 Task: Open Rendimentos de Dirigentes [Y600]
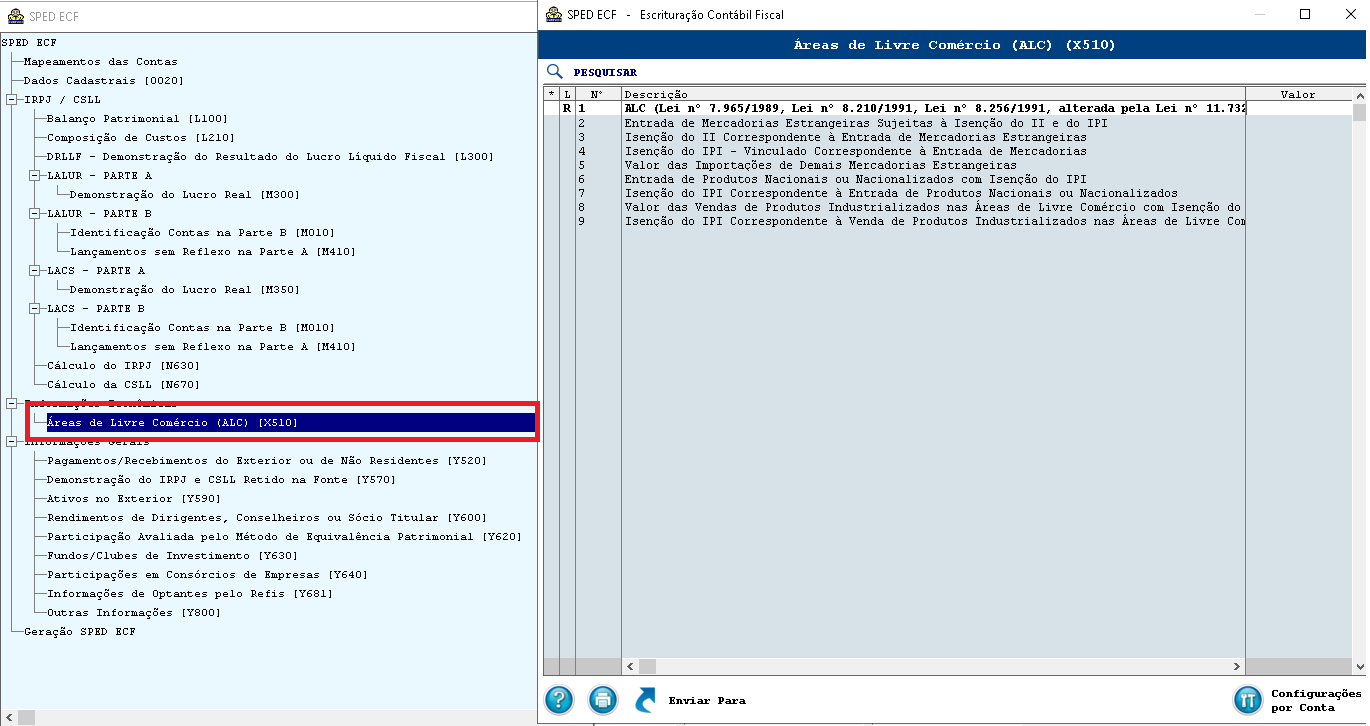click(x=267, y=517)
